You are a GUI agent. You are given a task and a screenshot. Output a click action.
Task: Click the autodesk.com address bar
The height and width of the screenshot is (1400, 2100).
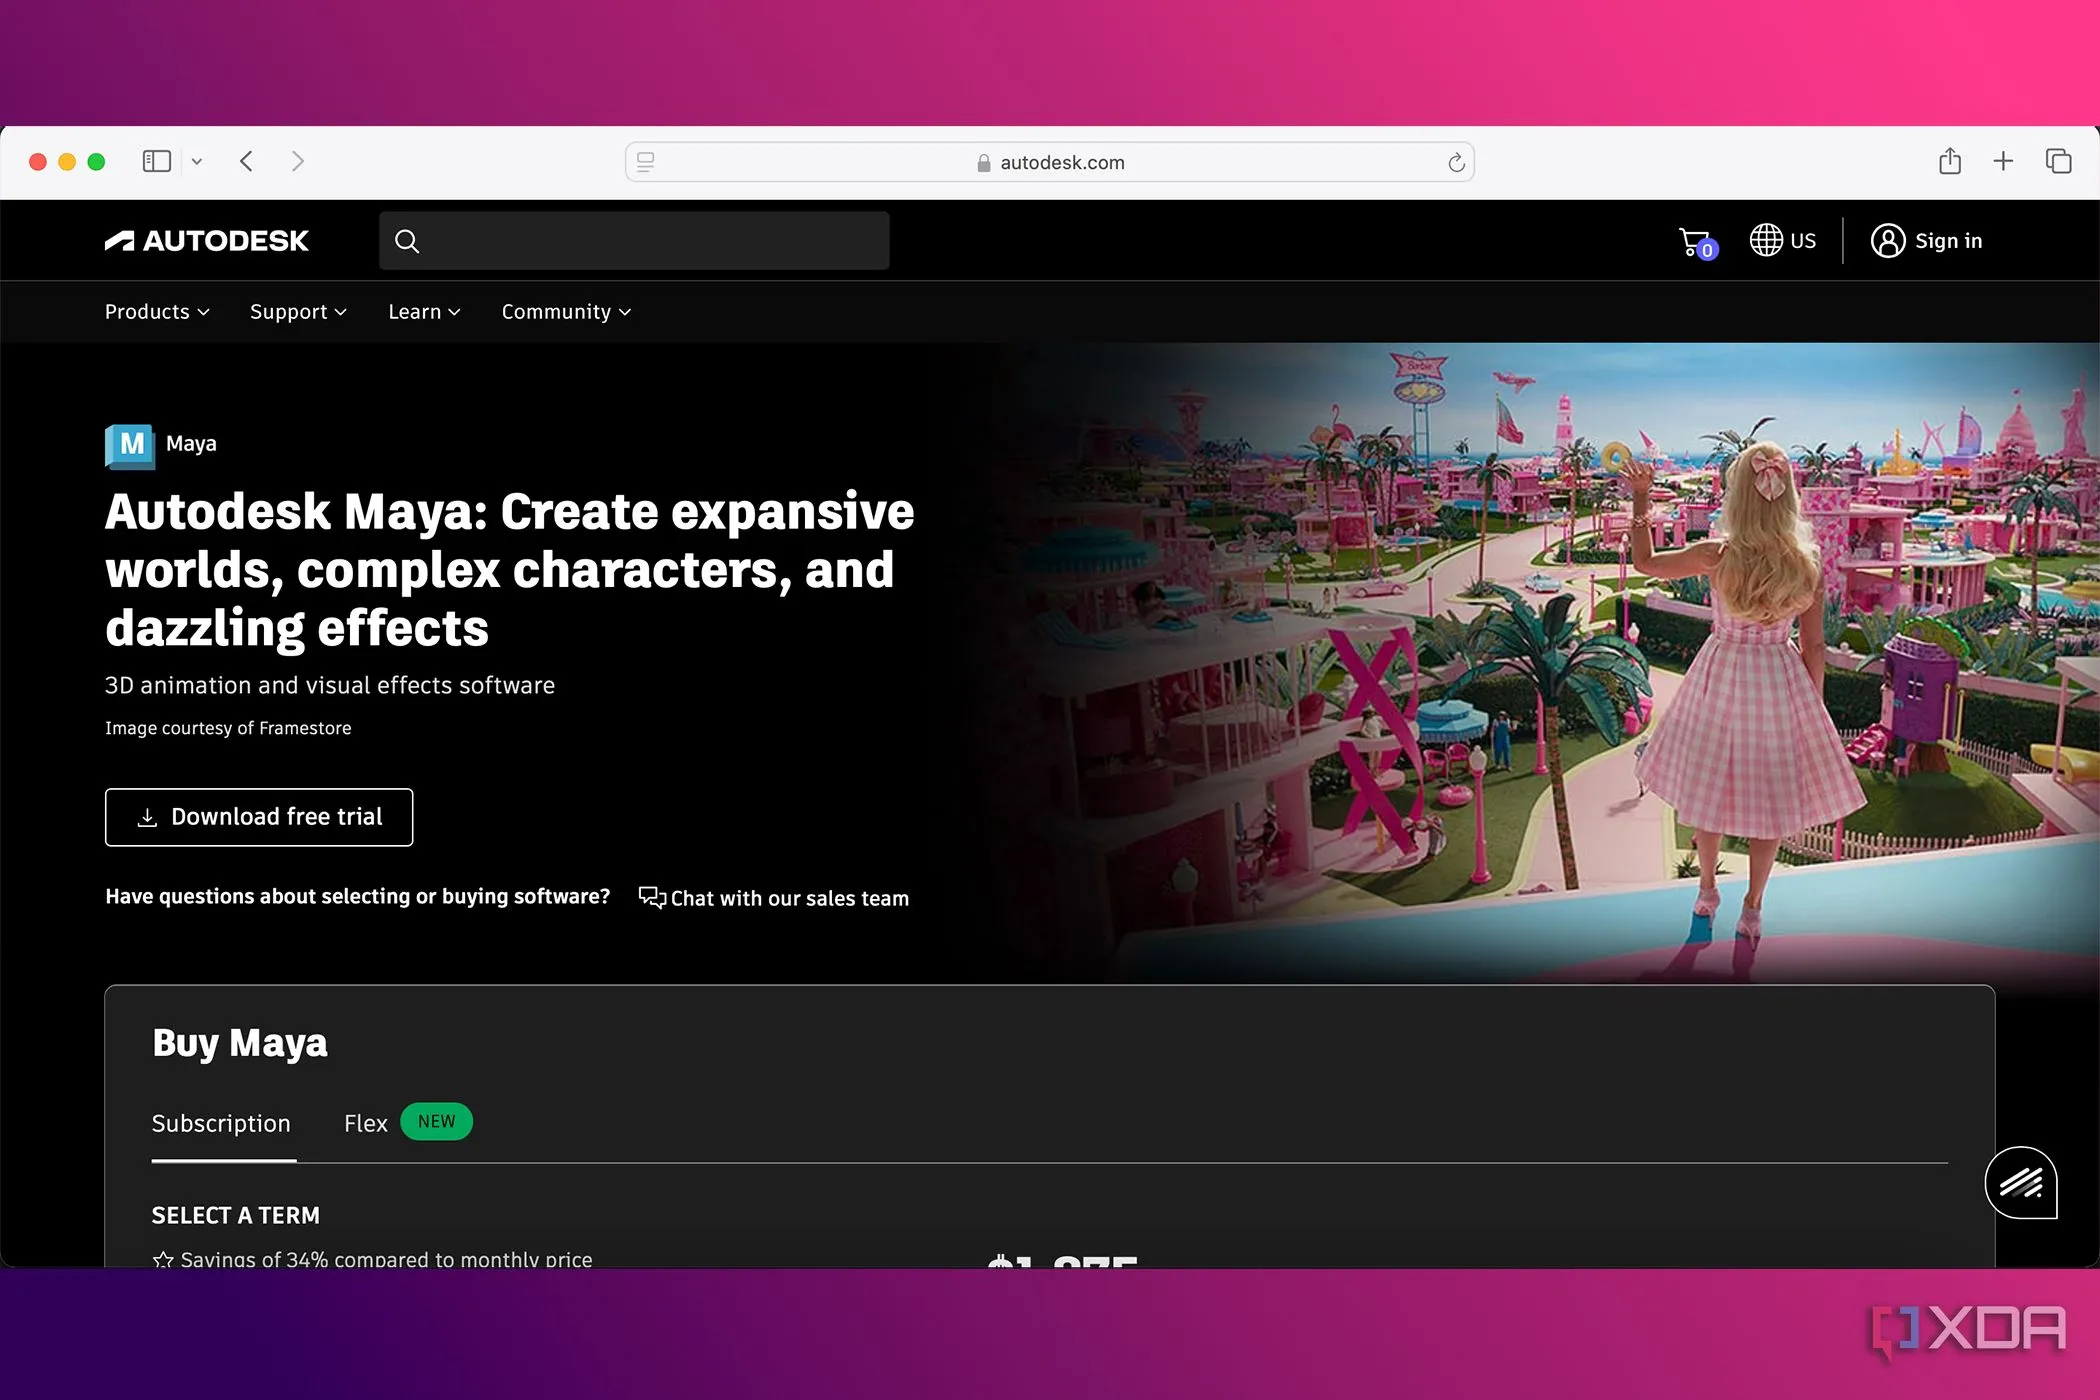pyautogui.click(x=1049, y=162)
